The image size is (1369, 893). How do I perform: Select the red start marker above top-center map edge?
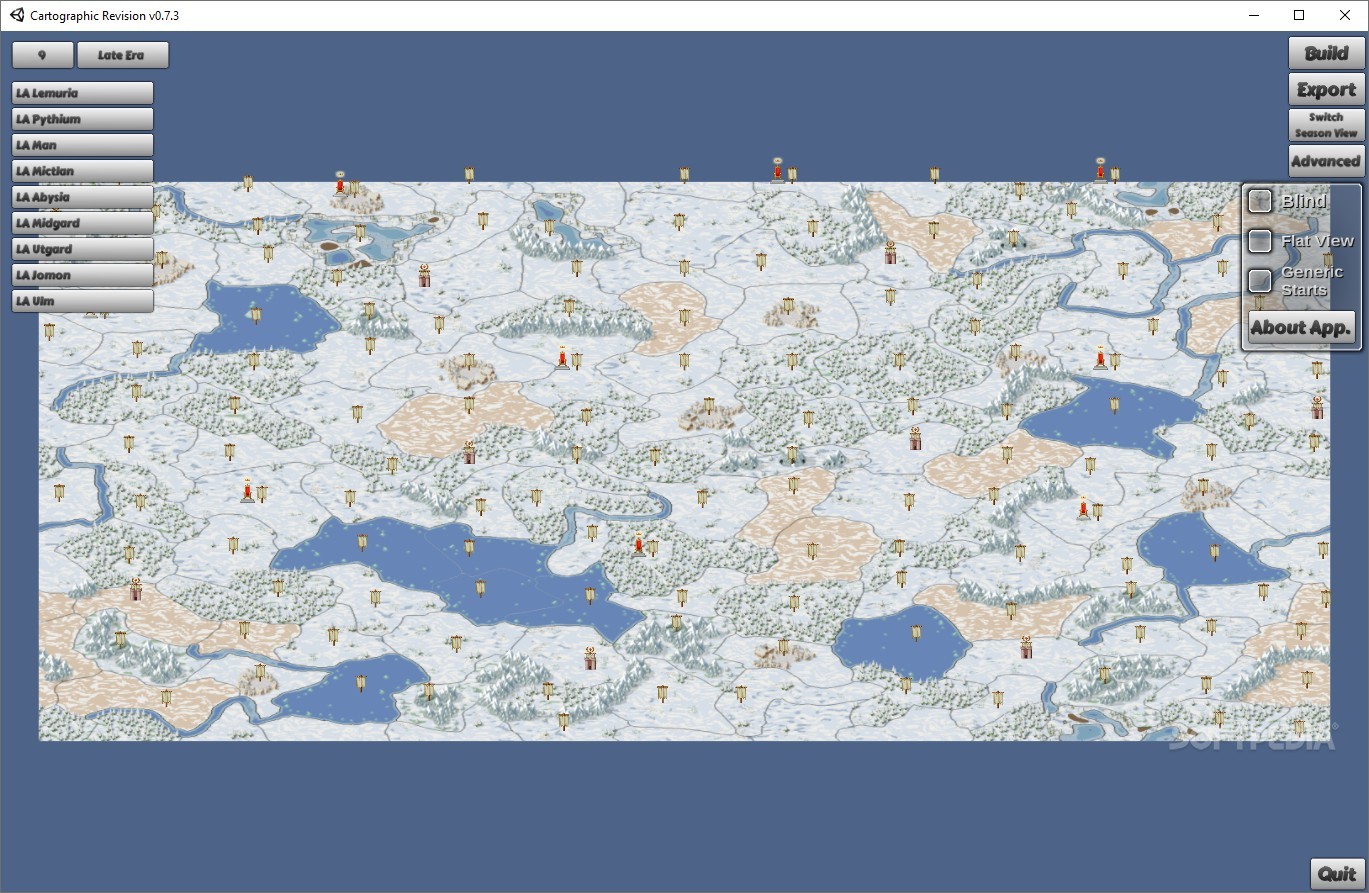coord(777,170)
